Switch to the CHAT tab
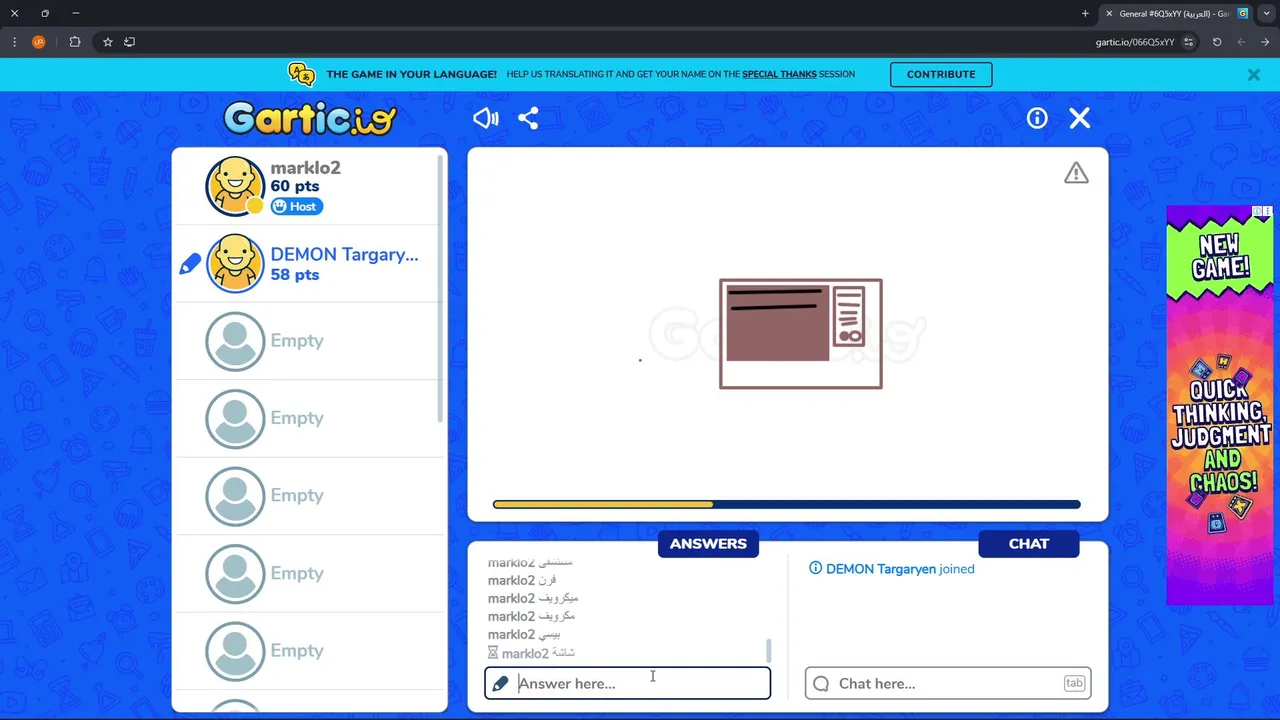Screen dimensions: 1280x720 point(1029,543)
